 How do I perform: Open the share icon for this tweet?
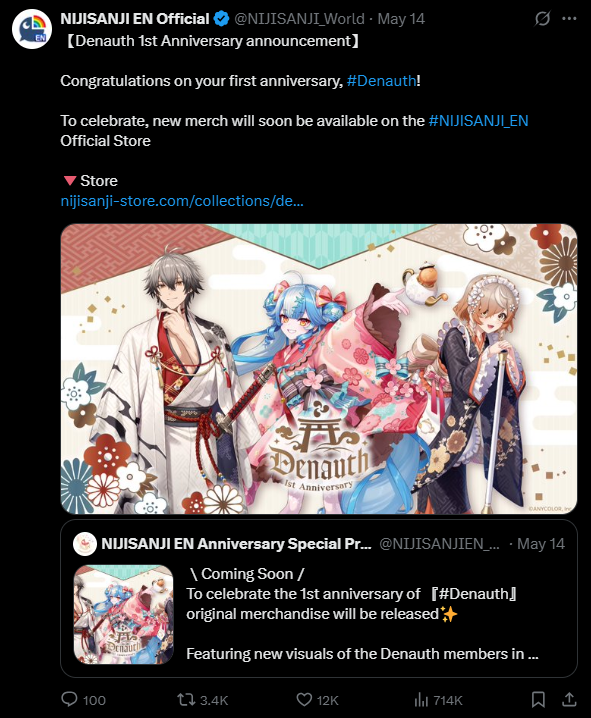(x=569, y=699)
